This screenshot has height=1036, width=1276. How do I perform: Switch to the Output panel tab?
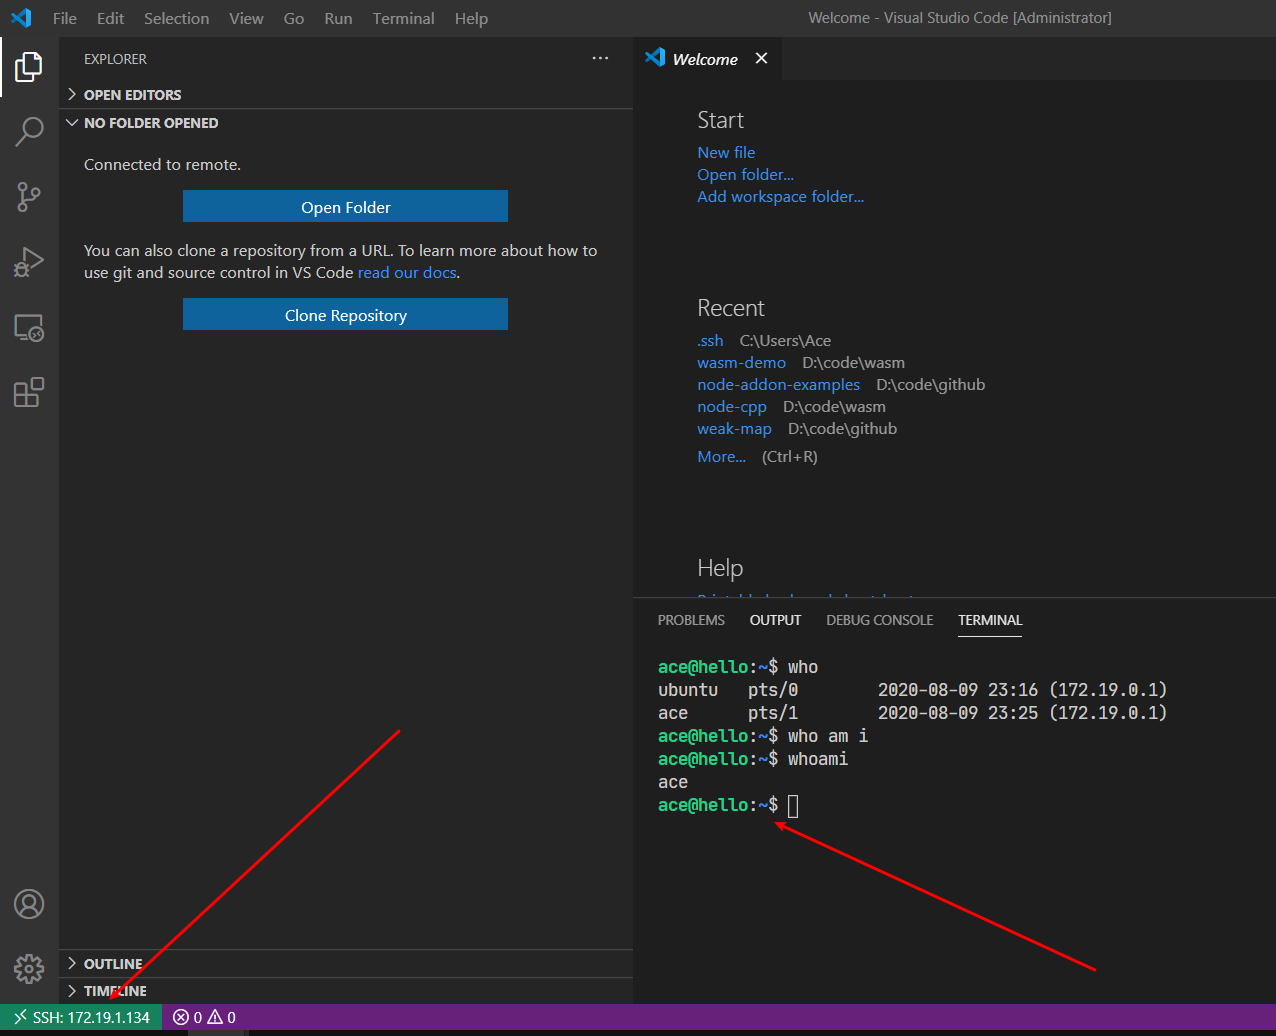point(775,620)
